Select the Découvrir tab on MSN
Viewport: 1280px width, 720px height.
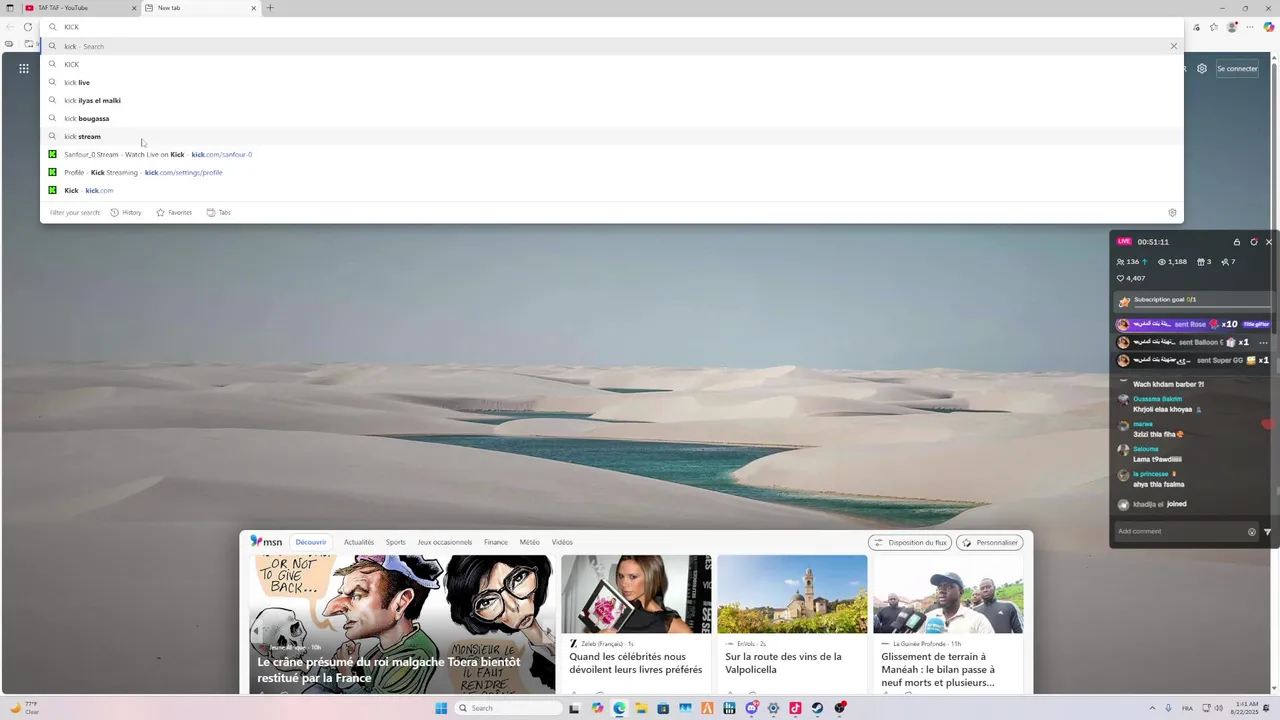(x=311, y=542)
